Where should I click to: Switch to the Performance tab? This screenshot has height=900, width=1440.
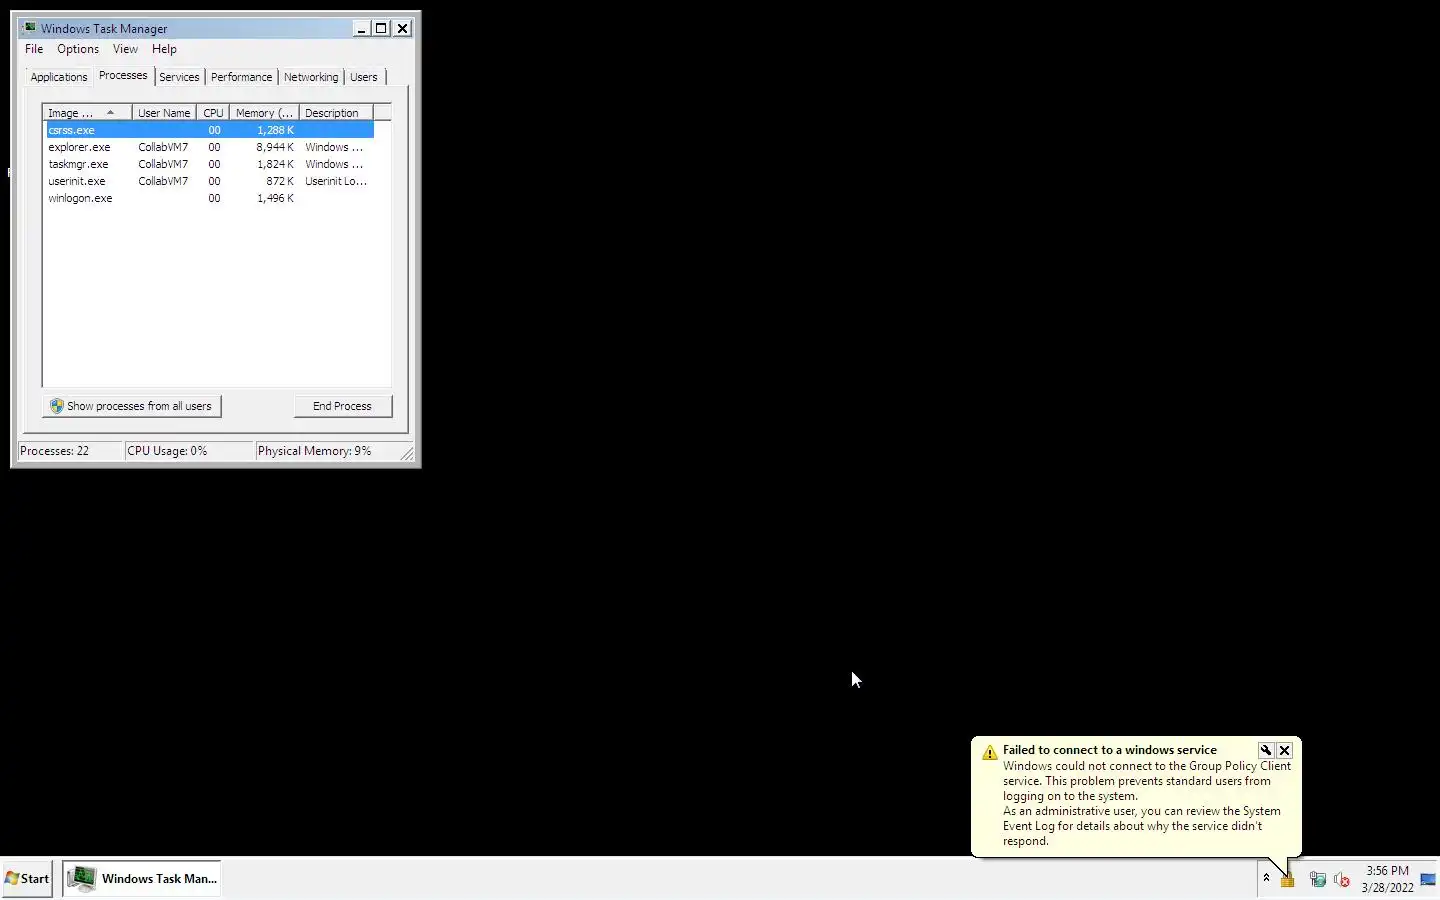[241, 77]
